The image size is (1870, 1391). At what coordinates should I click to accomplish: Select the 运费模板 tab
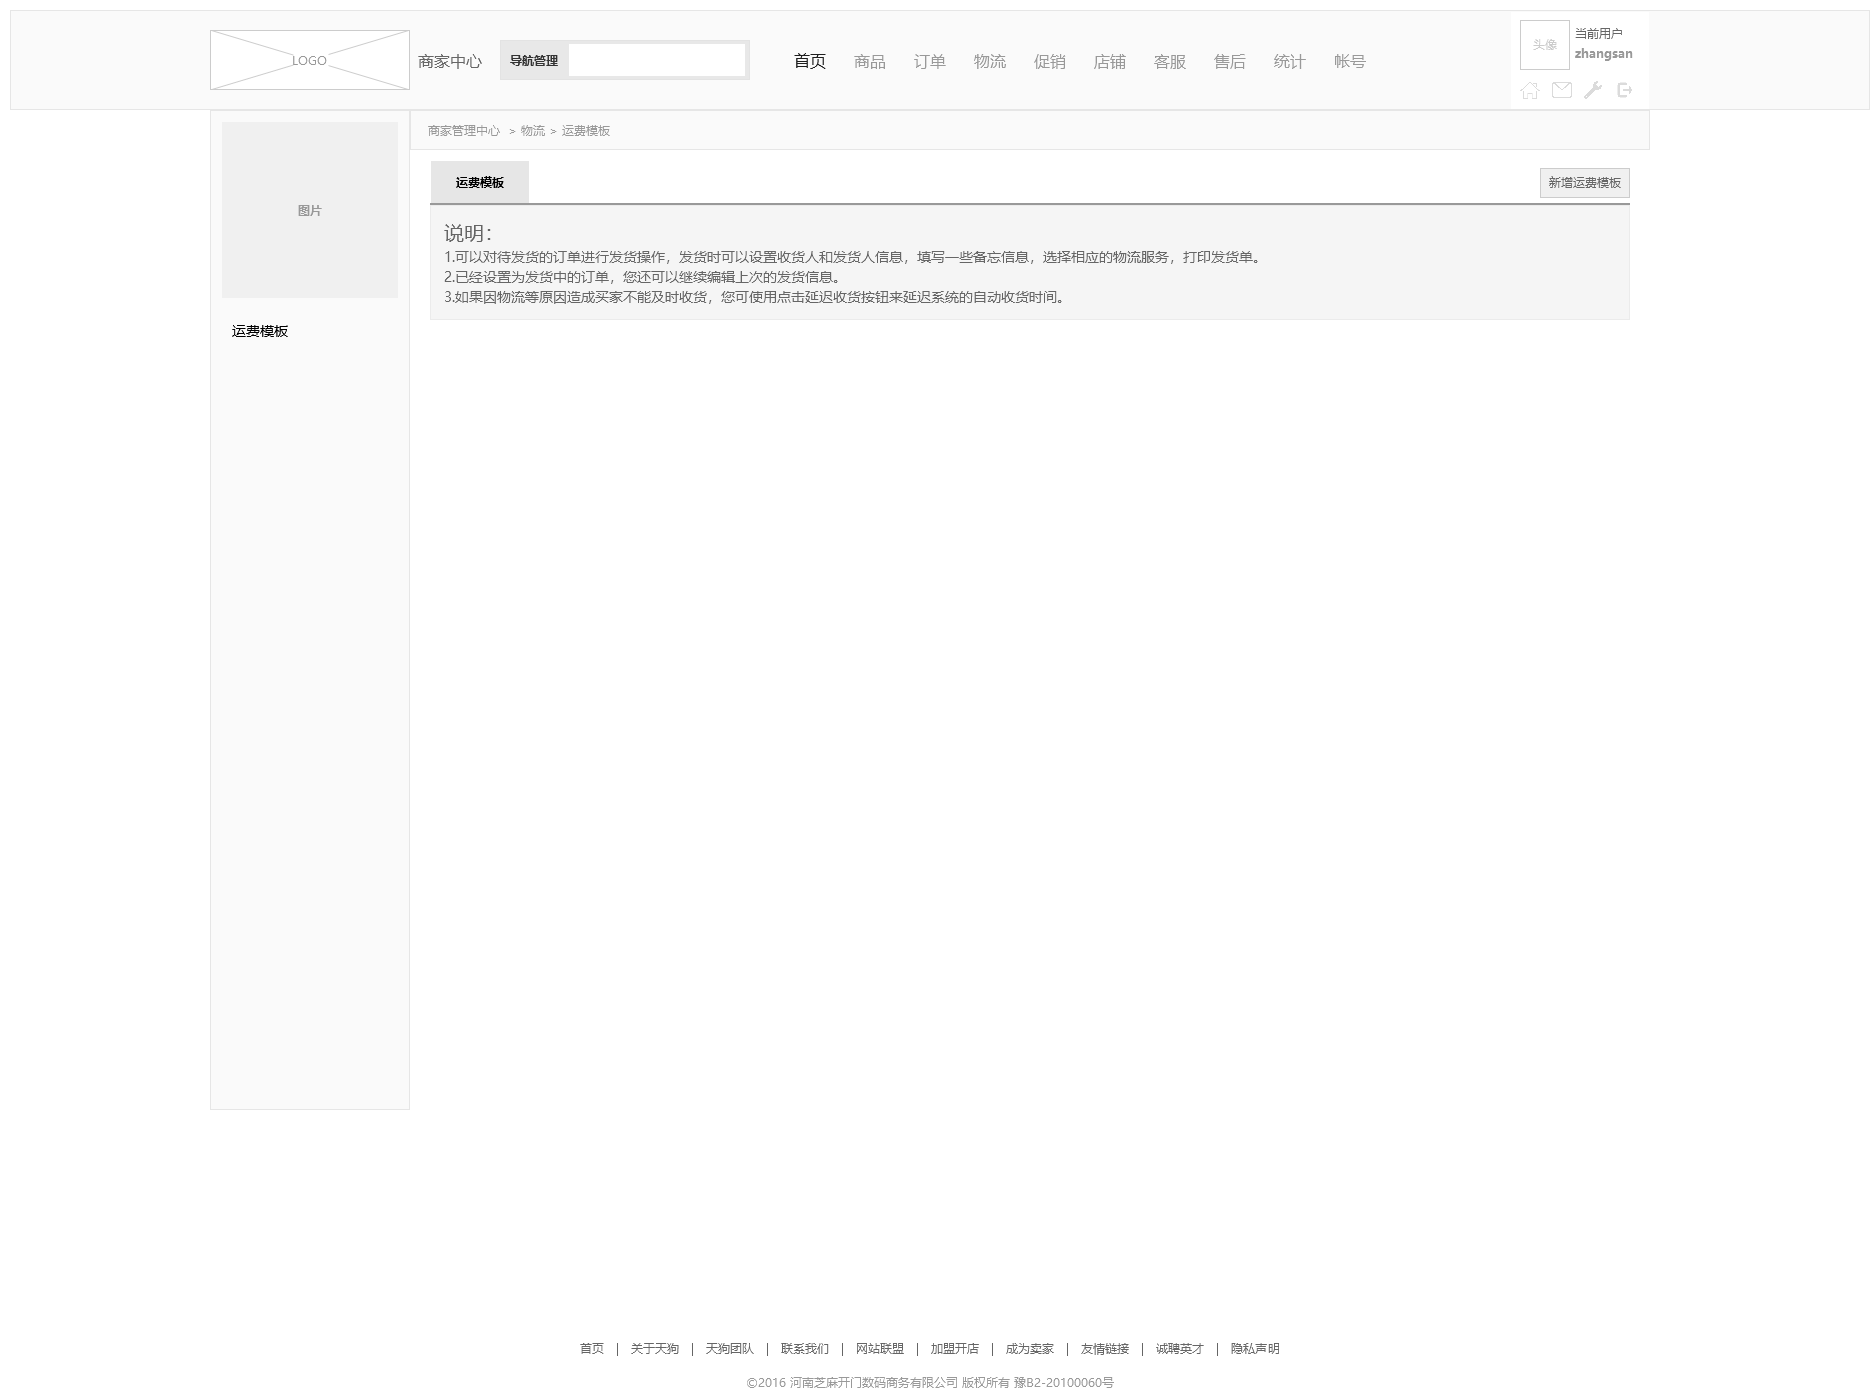479,182
